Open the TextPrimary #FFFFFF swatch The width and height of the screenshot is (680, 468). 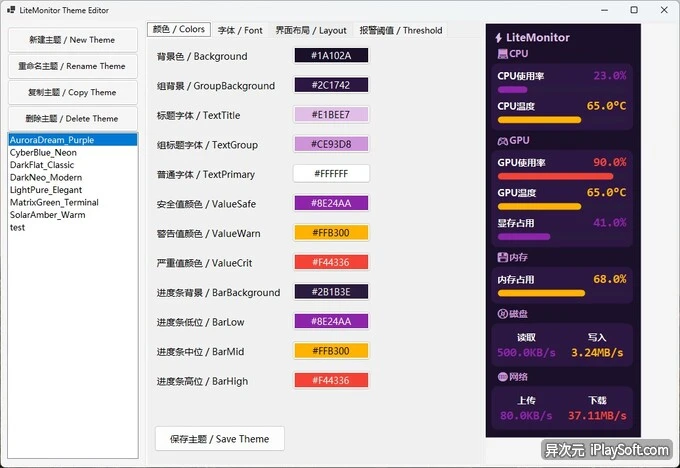pos(331,173)
